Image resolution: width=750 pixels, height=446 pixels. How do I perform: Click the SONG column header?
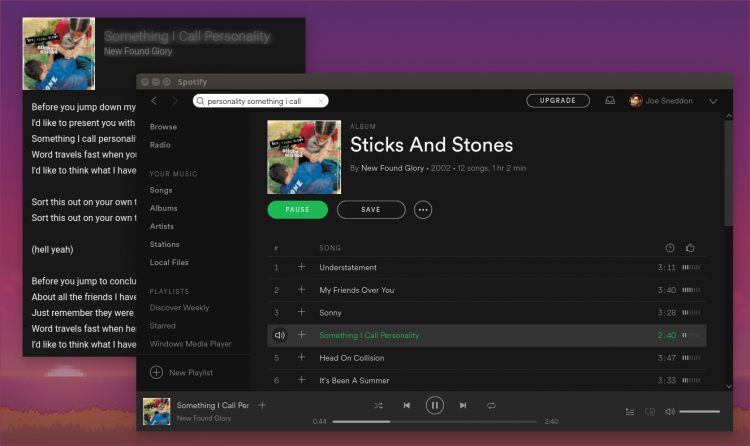coord(330,248)
